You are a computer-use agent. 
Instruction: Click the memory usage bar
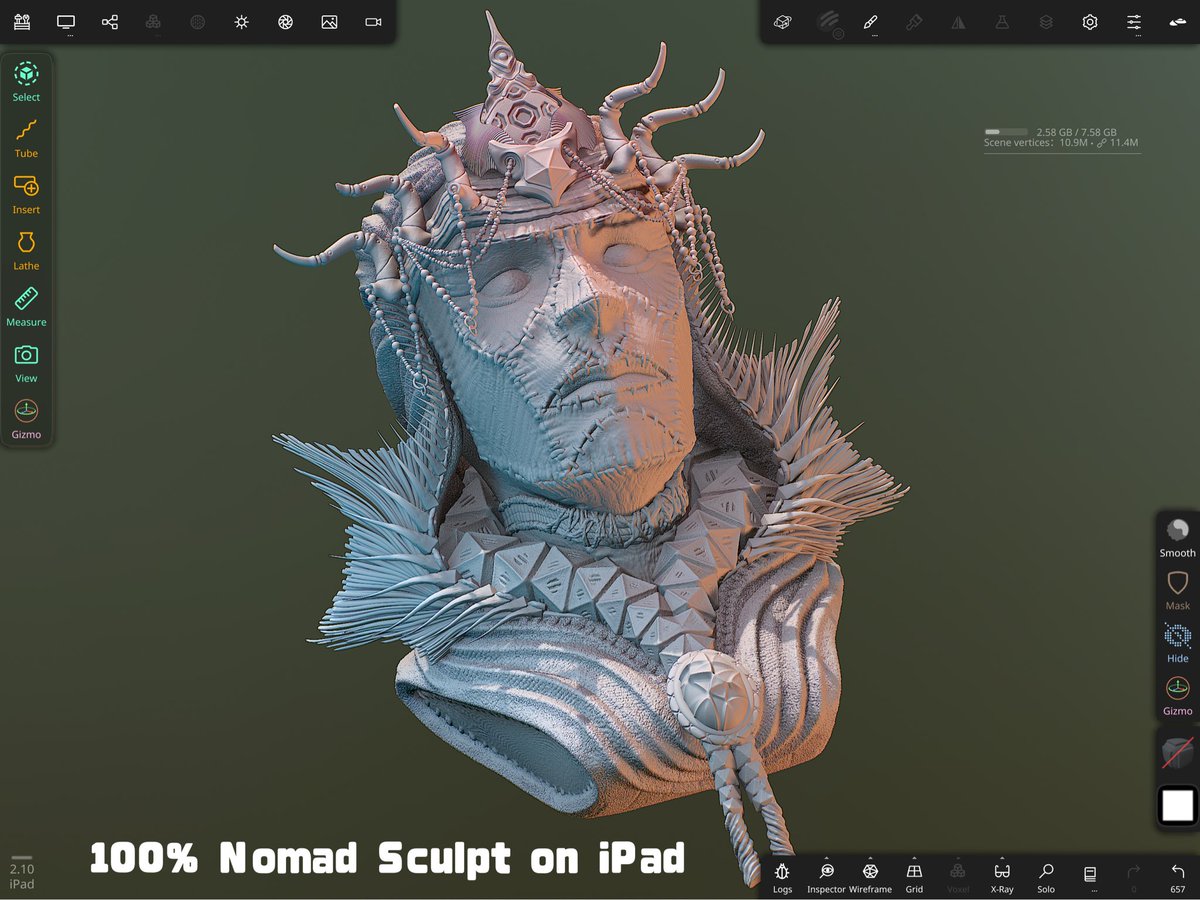click(x=1006, y=132)
